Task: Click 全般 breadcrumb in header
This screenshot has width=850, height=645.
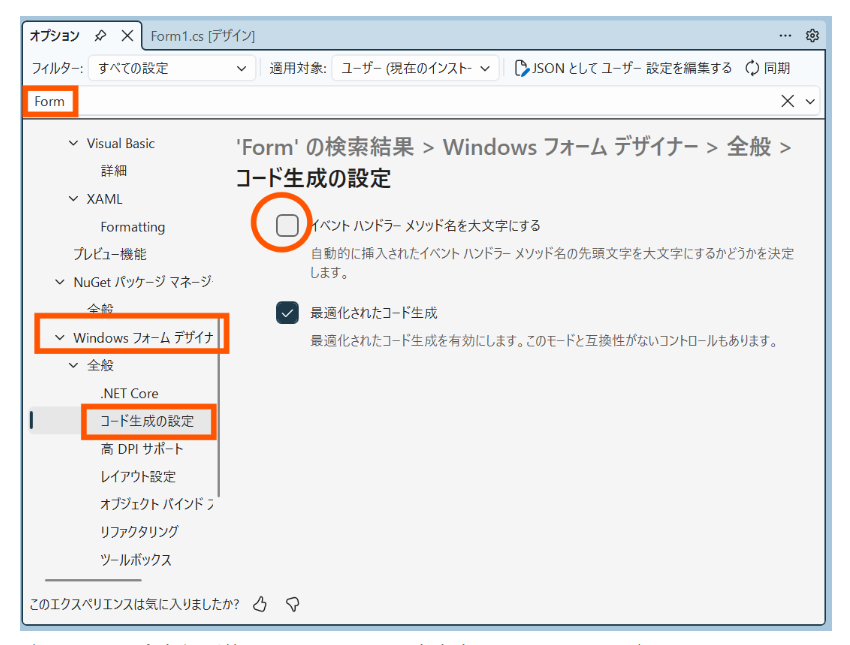Action: pyautogui.click(x=749, y=147)
